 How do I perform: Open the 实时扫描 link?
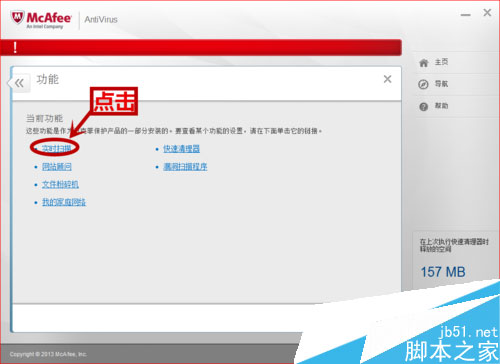(x=56, y=148)
